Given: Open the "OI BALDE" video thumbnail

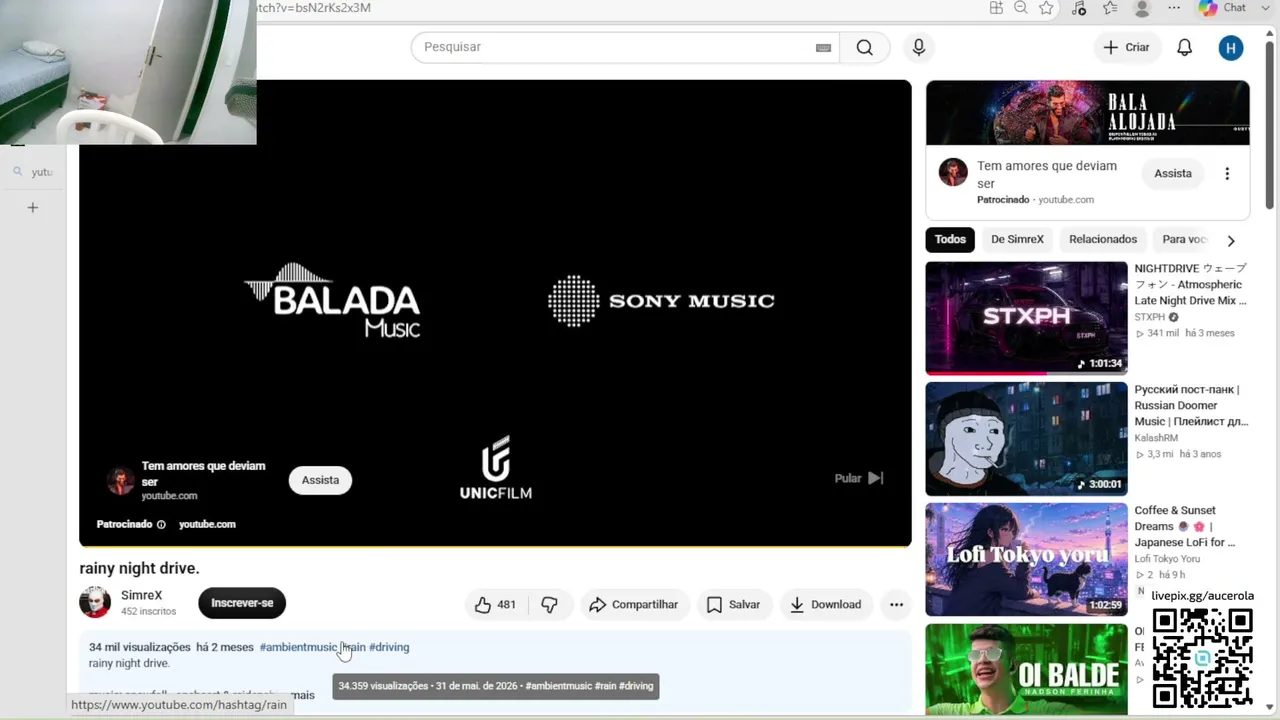Looking at the screenshot, I should coord(1026,670).
